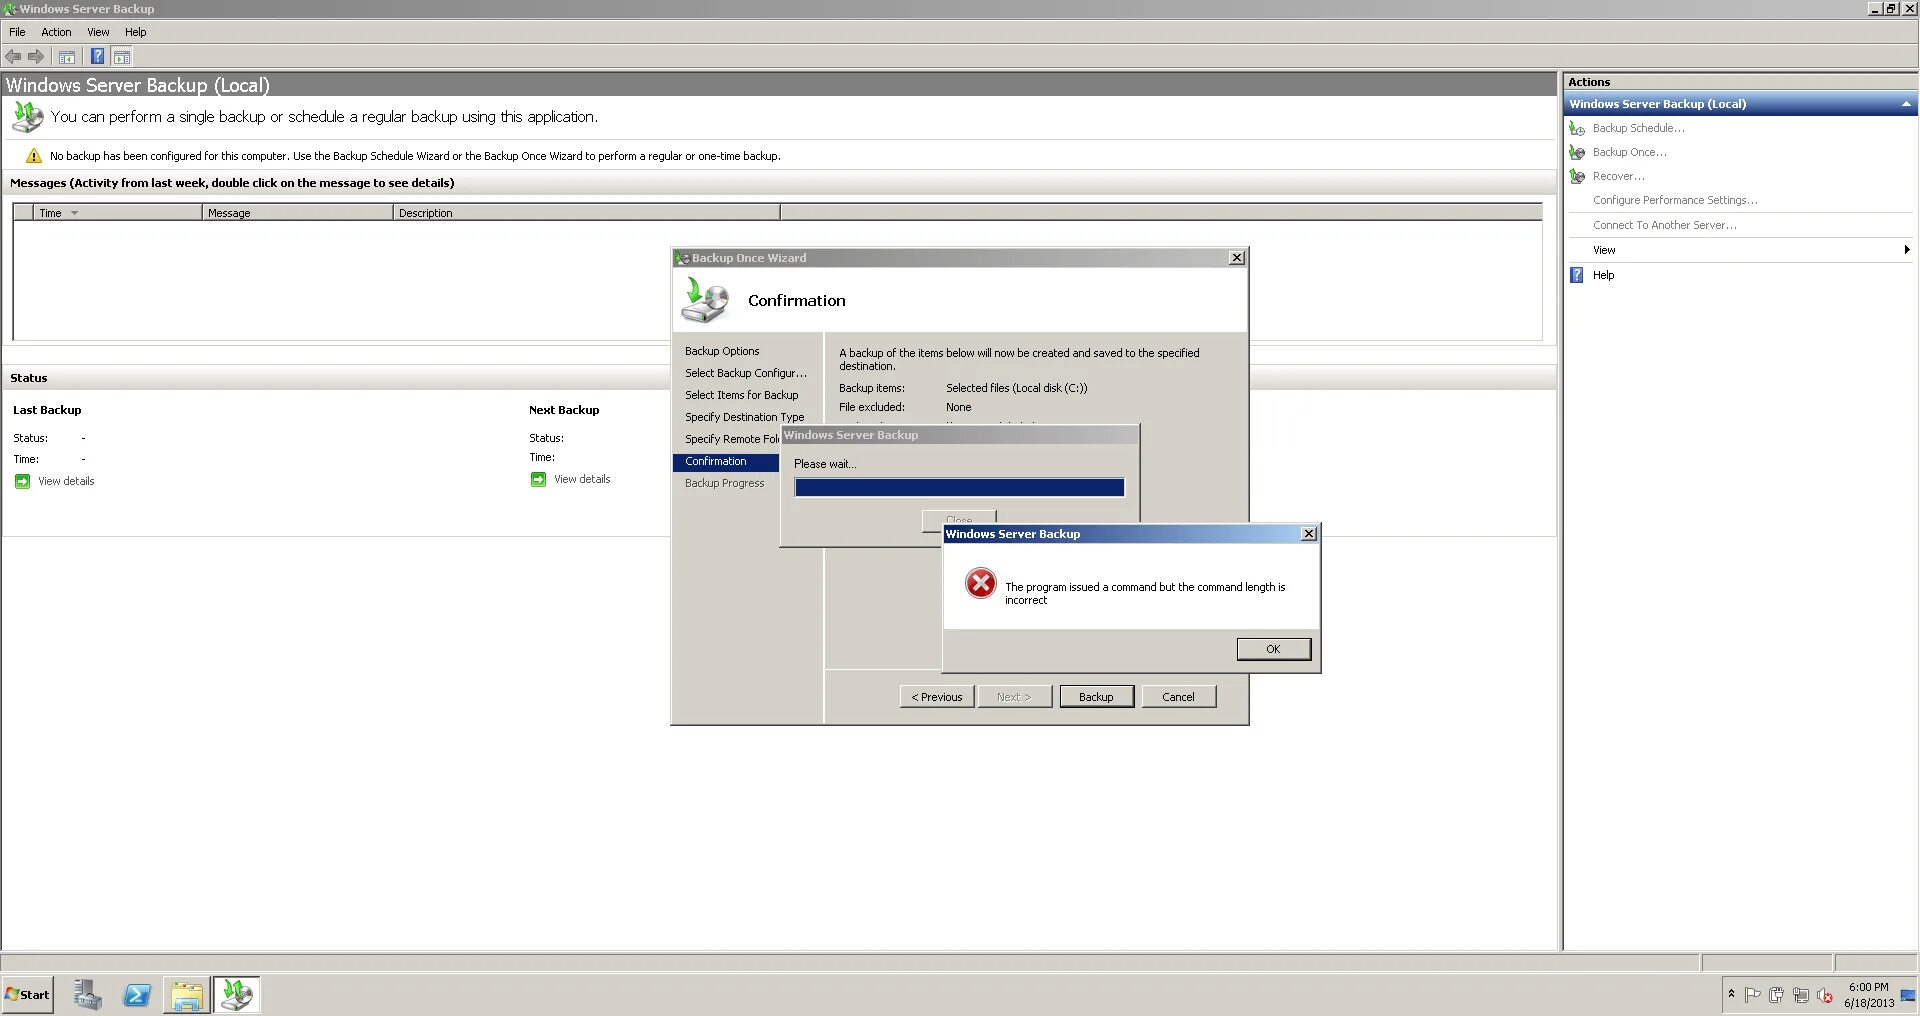Open the File menu
This screenshot has width=1920, height=1016.
[x=17, y=32]
